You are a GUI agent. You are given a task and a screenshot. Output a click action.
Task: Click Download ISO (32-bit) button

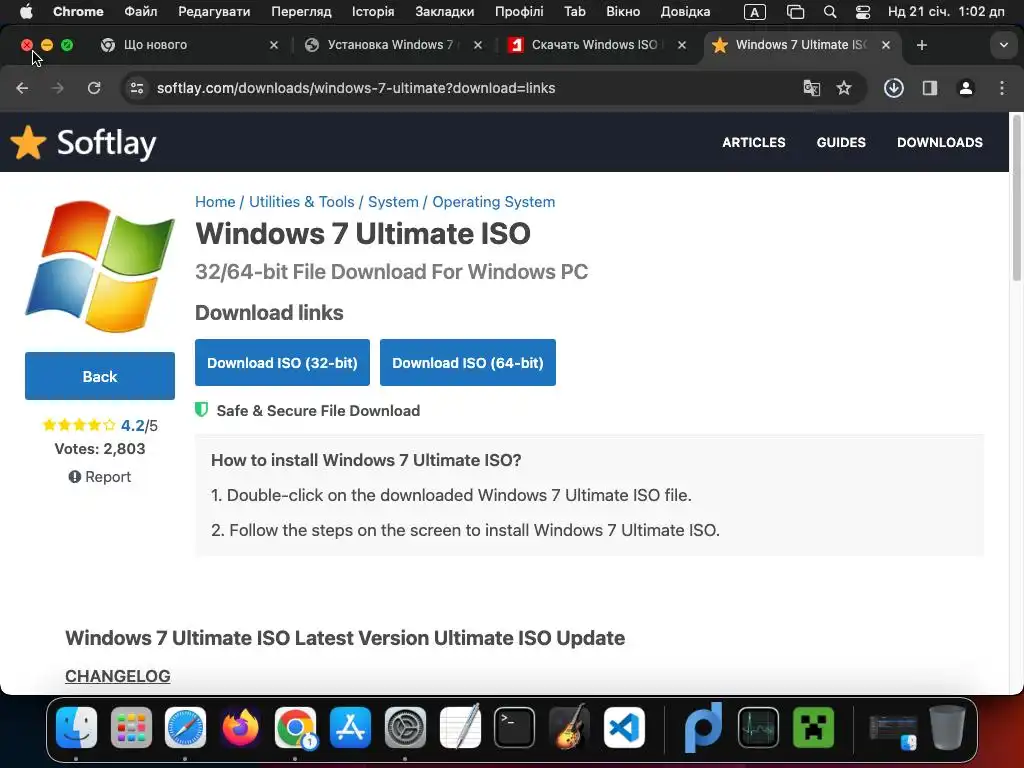coord(282,362)
